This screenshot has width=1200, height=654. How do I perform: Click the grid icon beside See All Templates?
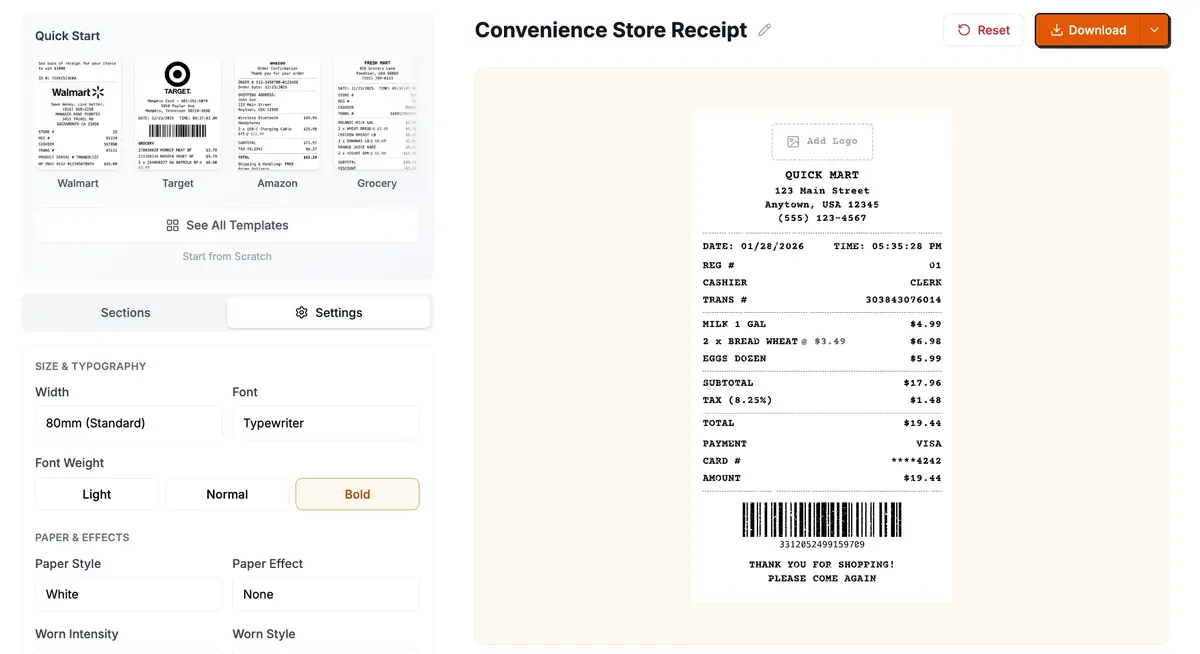pyautogui.click(x=171, y=225)
